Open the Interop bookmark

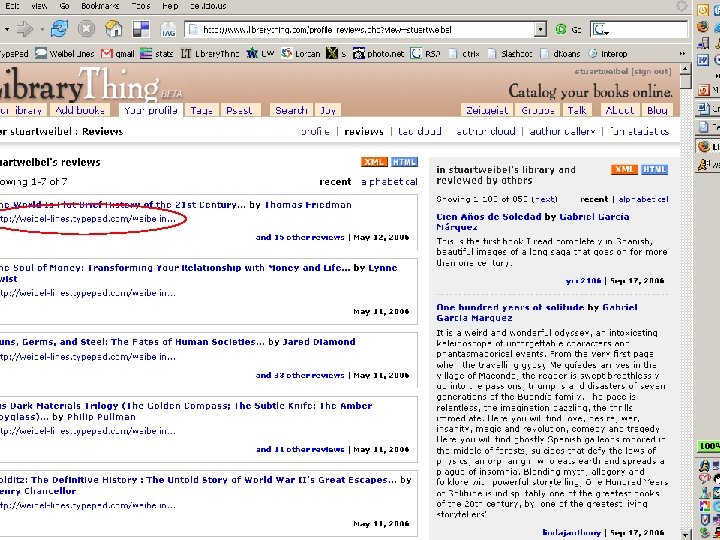tap(608, 54)
